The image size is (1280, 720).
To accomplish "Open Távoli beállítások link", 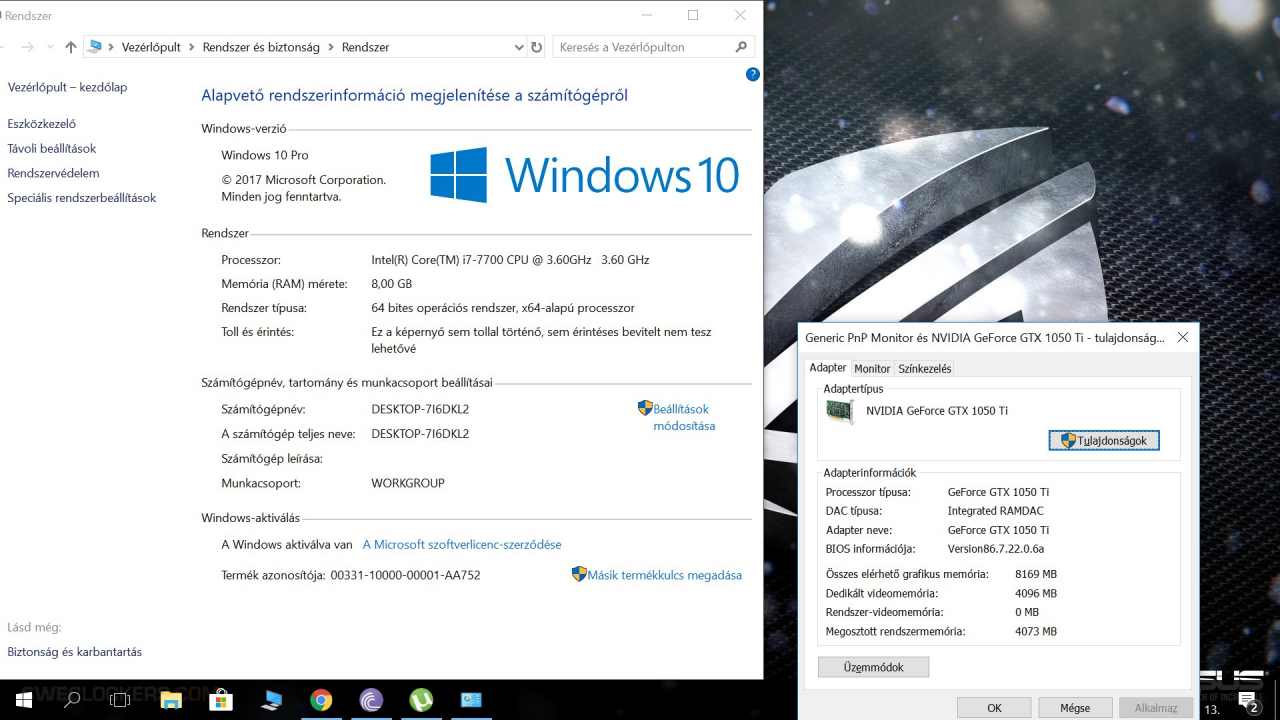I will (x=52, y=148).
